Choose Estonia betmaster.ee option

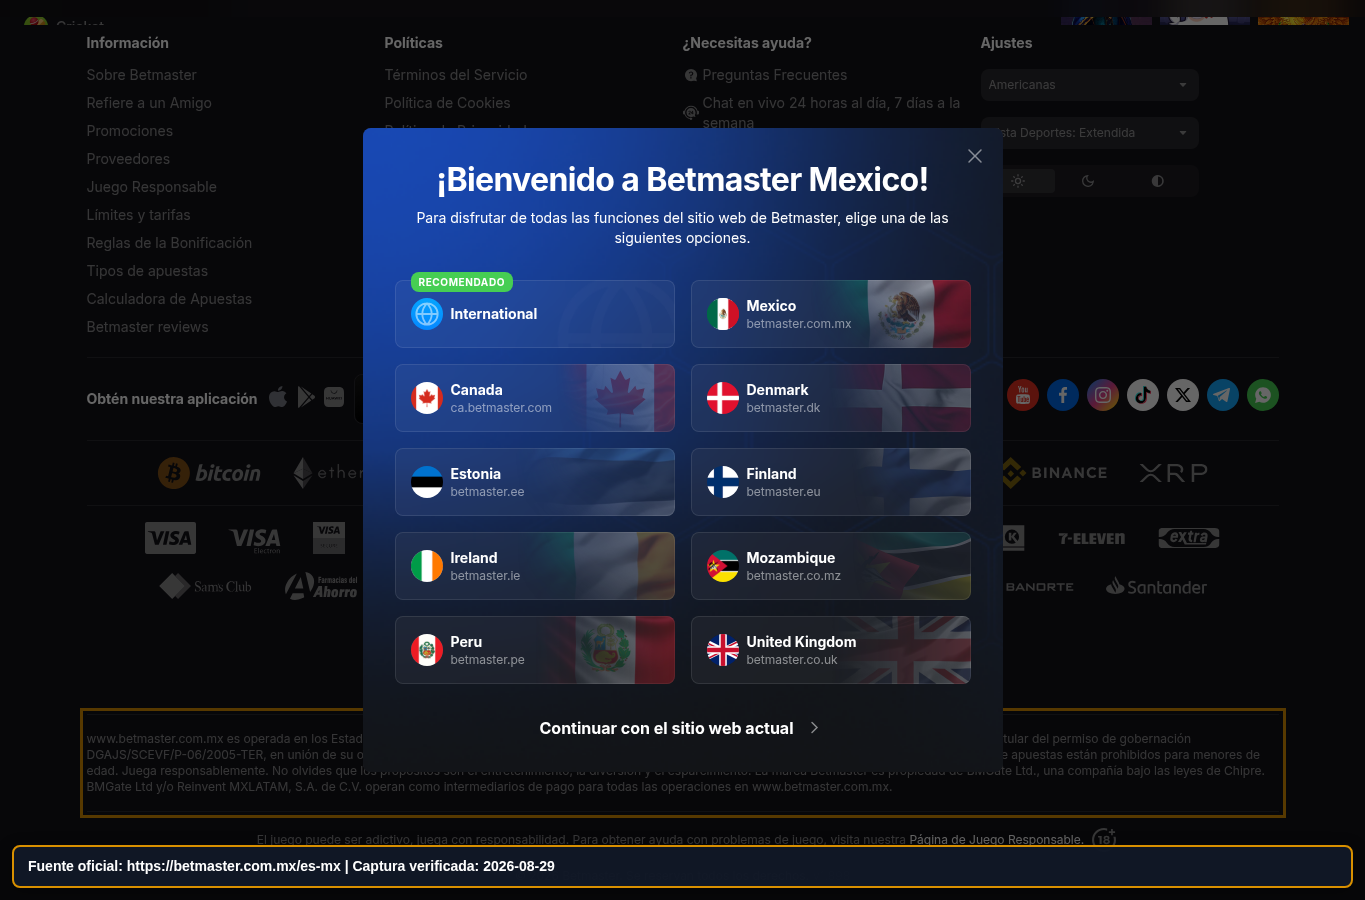(535, 482)
